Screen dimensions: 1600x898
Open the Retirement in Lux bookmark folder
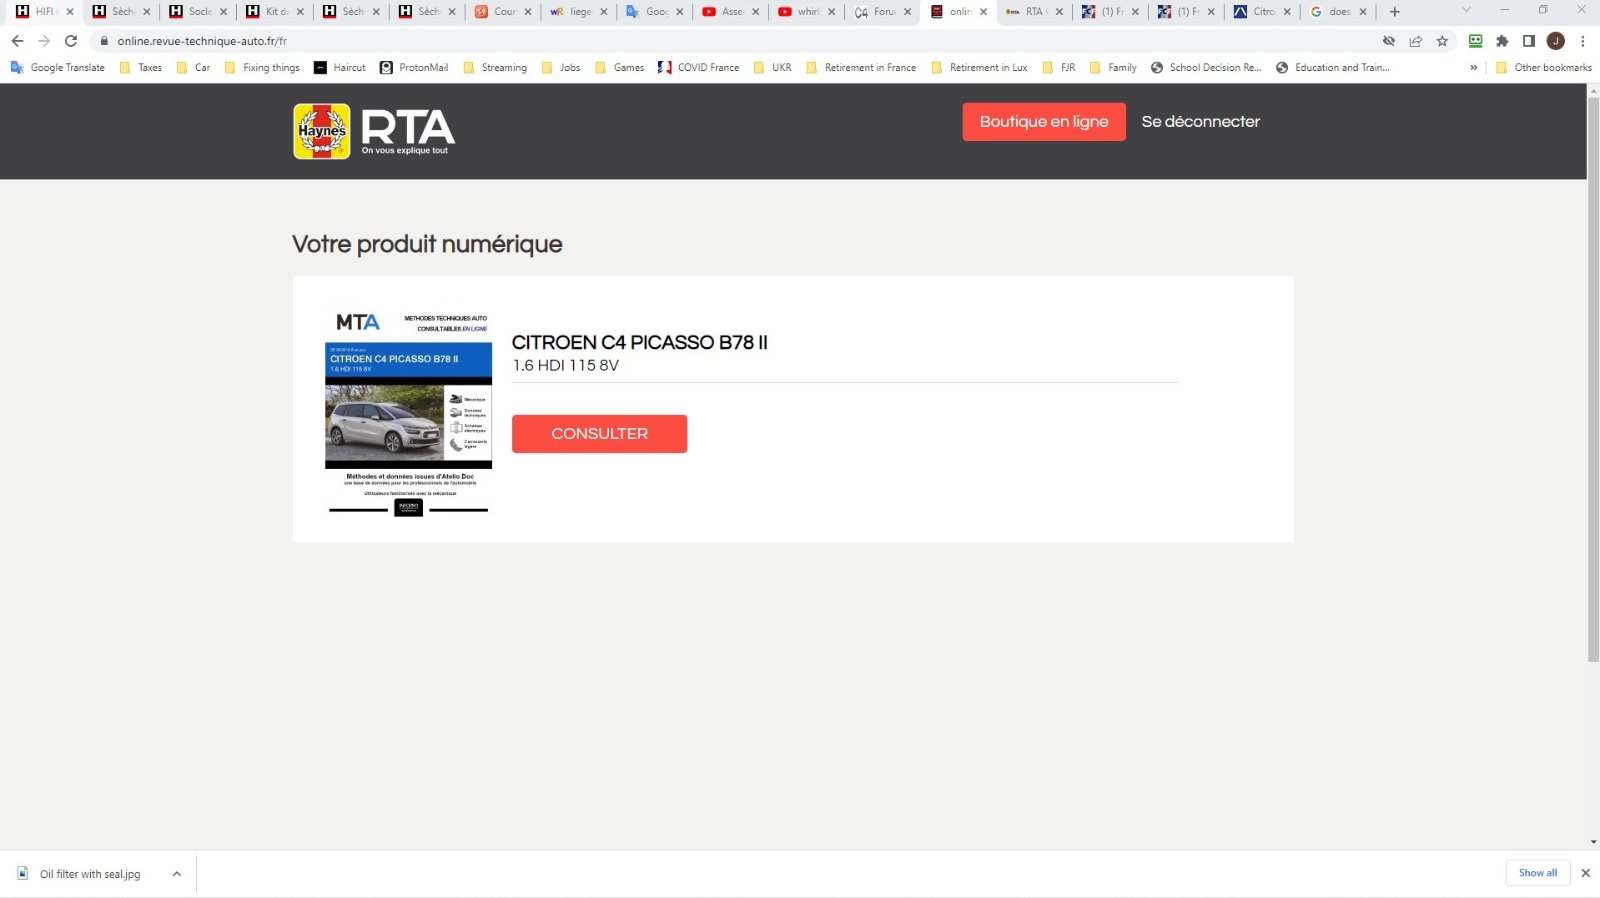pos(979,68)
